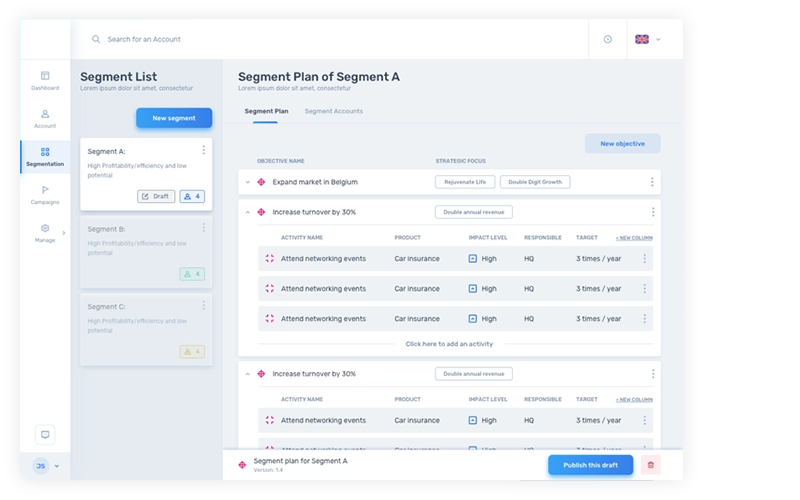Click the Manage gear icon

pos(45,229)
